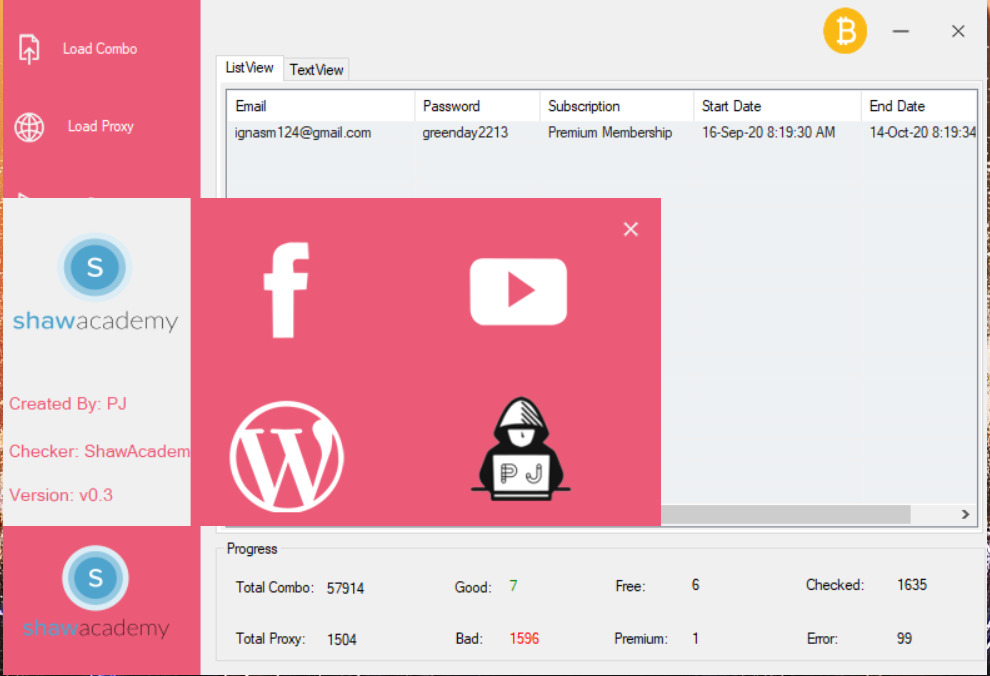Click the Good count 7
The image size is (990, 676).
(513, 586)
